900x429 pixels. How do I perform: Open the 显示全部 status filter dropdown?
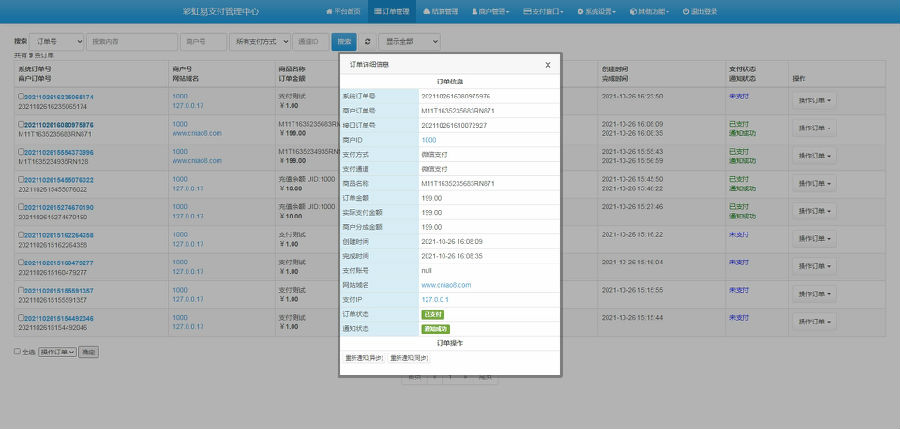pos(409,42)
